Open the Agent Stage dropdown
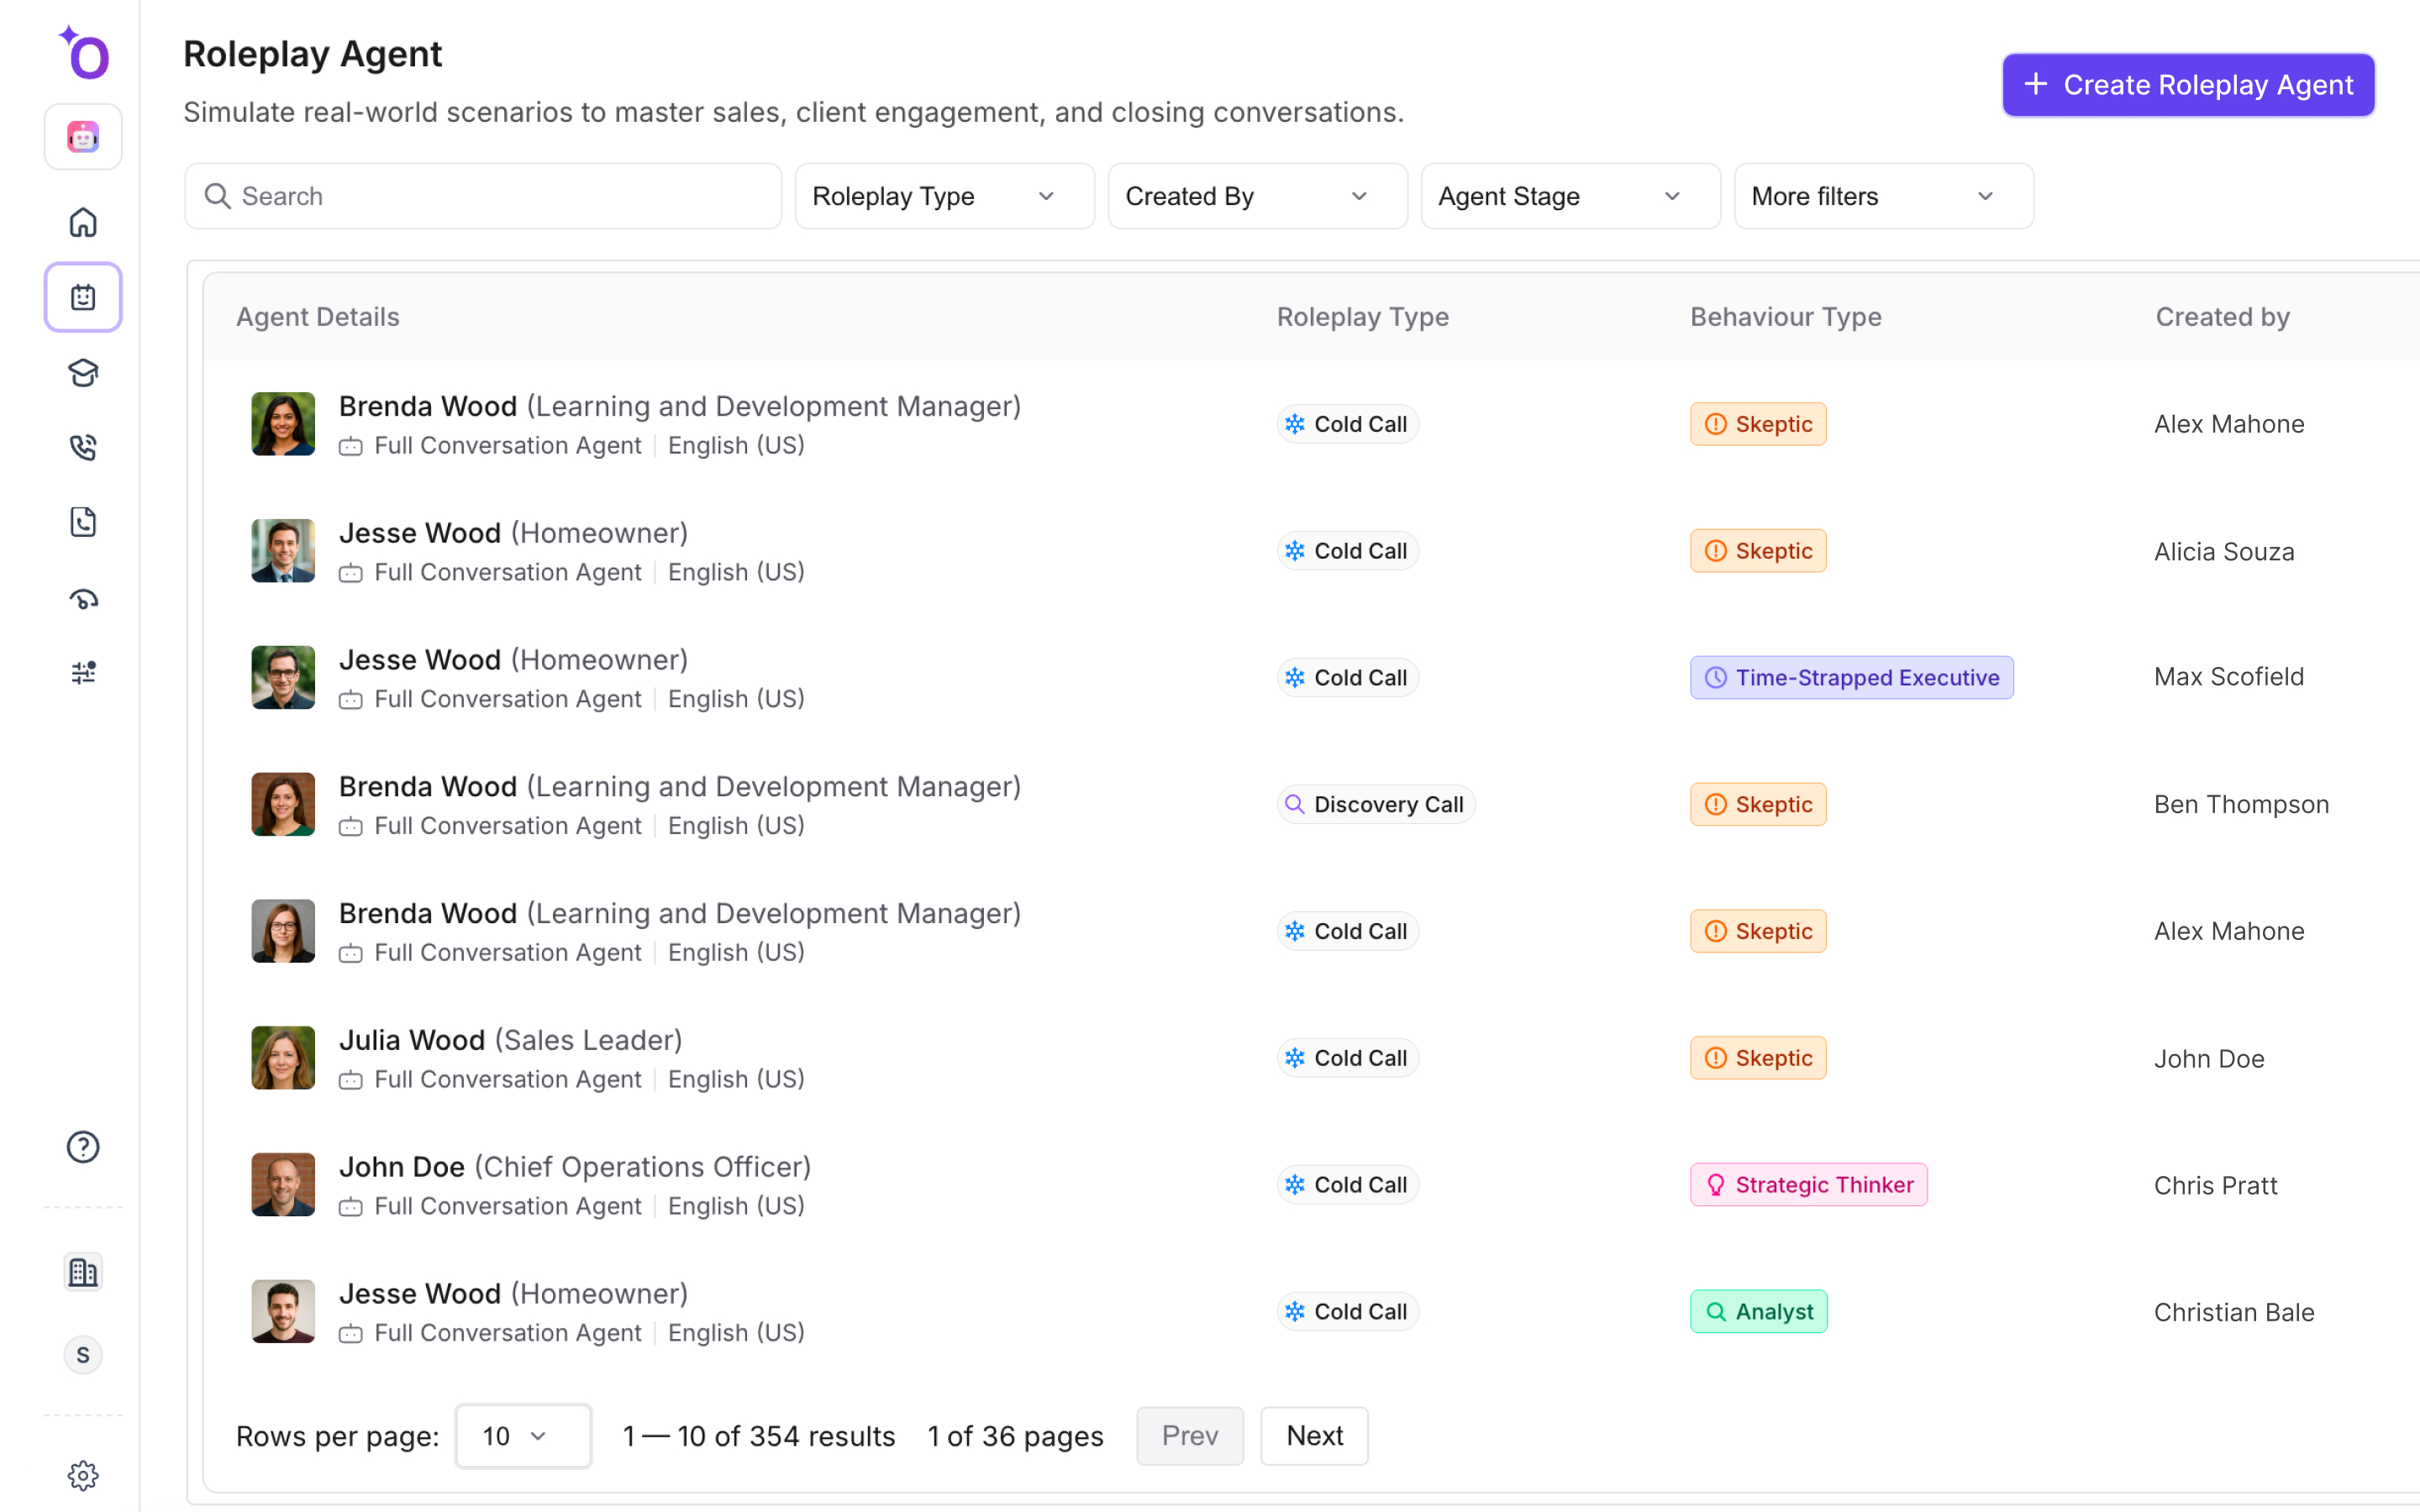The height and width of the screenshot is (1512, 2420). tap(1569, 197)
